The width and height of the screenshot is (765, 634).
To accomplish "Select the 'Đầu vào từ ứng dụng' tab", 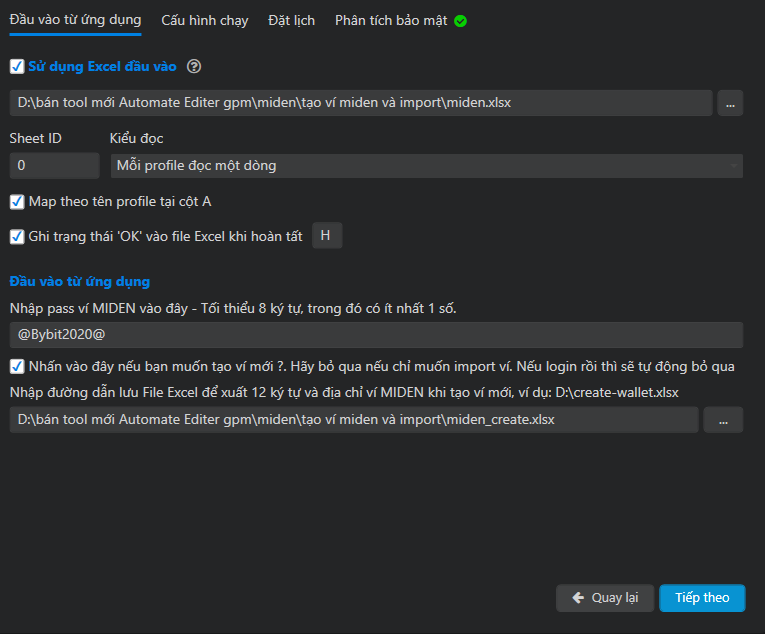I will point(75,20).
